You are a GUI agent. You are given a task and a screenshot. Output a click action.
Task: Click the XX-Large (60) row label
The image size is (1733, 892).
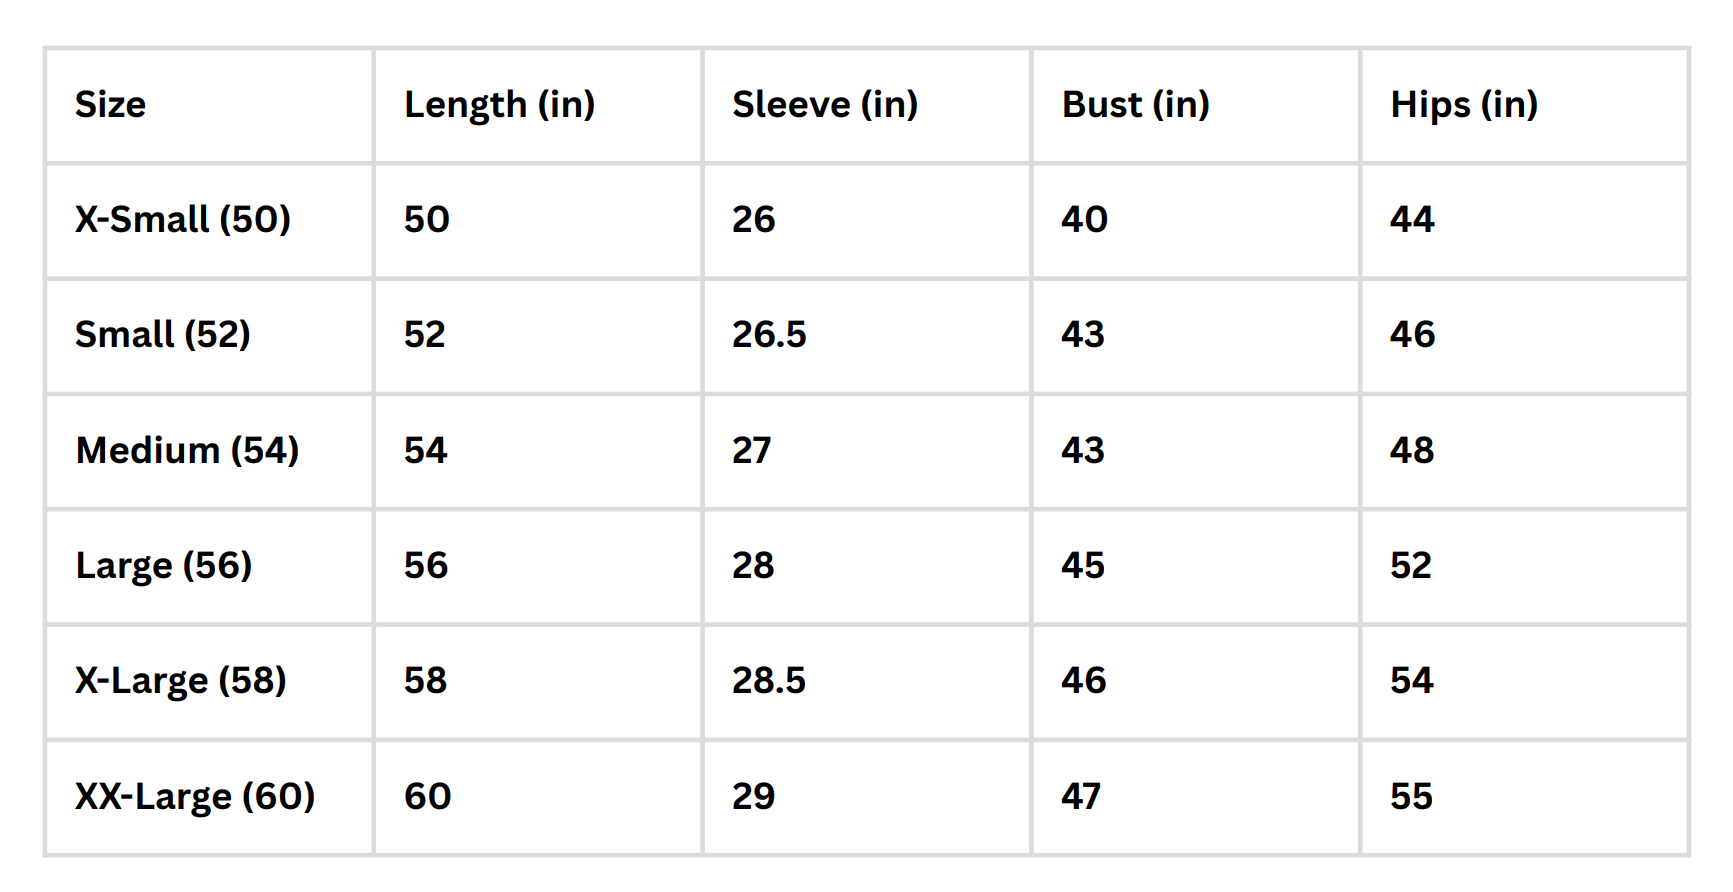[195, 797]
